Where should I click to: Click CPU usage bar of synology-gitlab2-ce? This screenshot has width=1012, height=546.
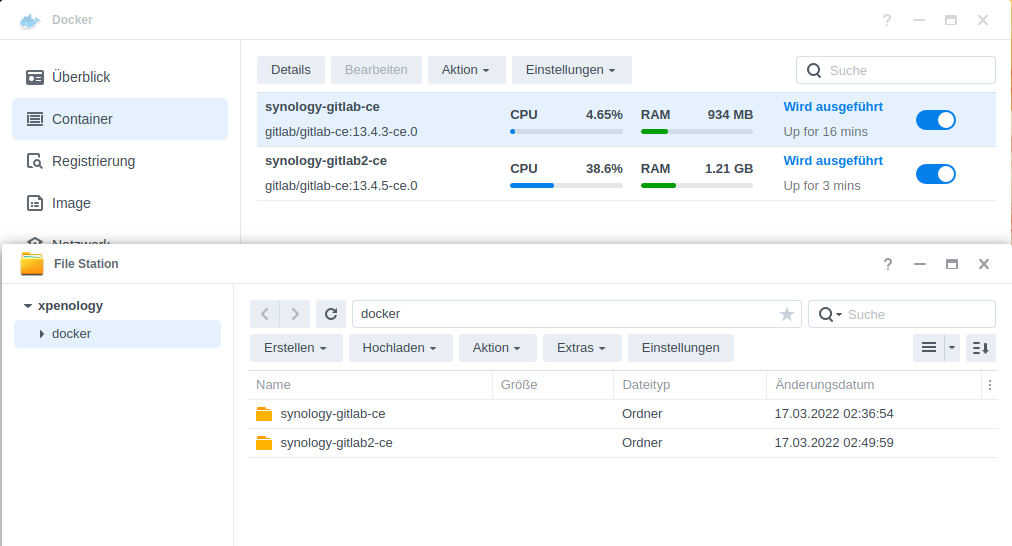click(x=566, y=186)
